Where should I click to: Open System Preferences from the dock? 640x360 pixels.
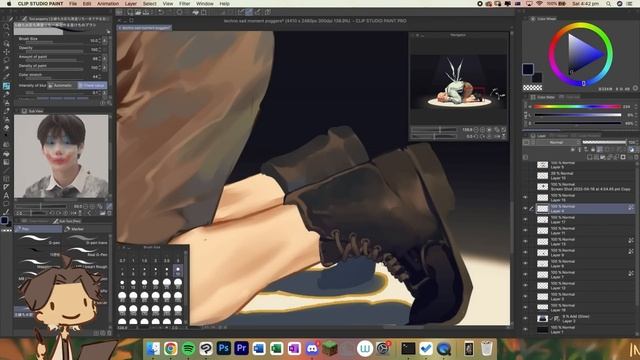point(382,349)
